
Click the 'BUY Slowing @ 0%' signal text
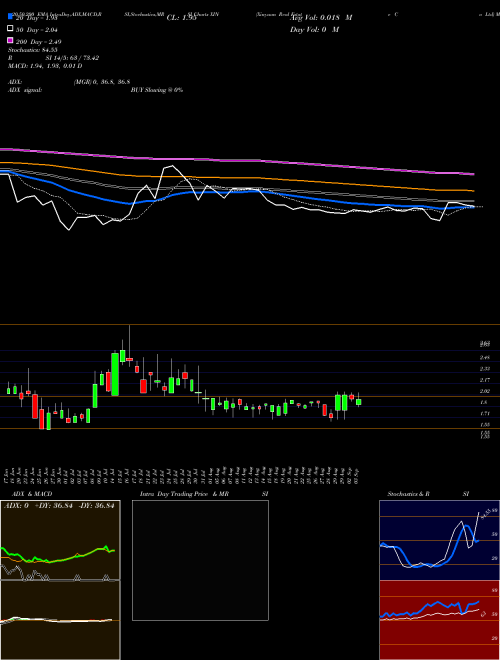click(157, 90)
